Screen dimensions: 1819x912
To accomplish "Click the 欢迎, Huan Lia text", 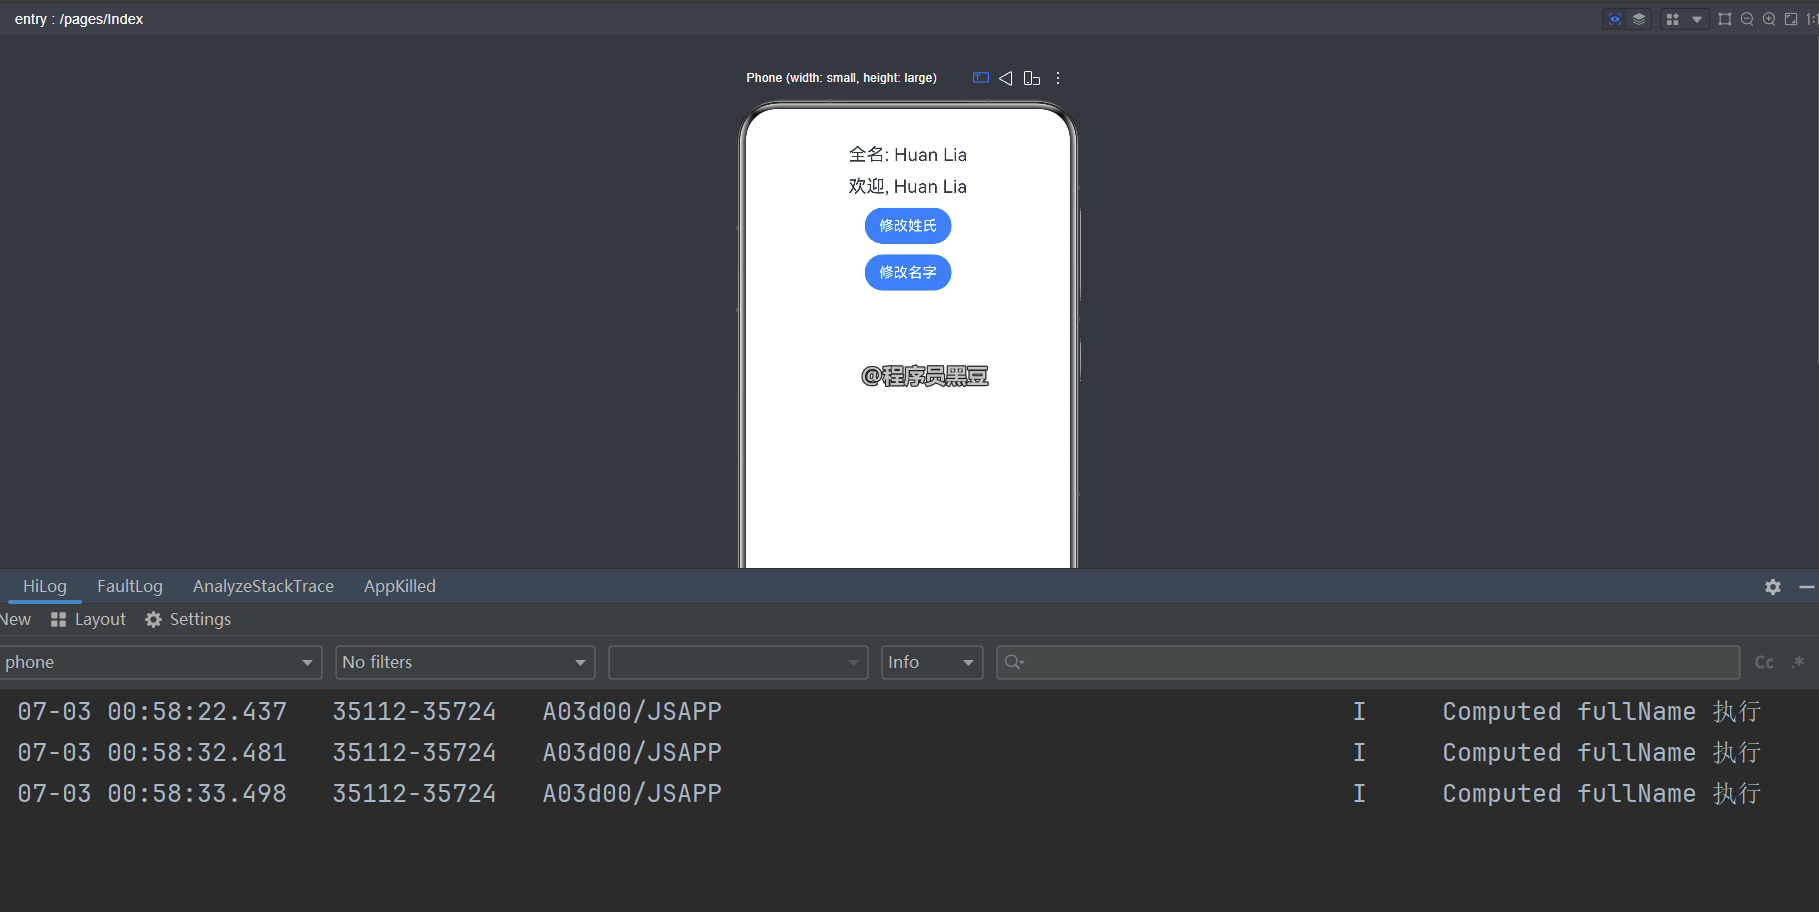I will point(908,187).
